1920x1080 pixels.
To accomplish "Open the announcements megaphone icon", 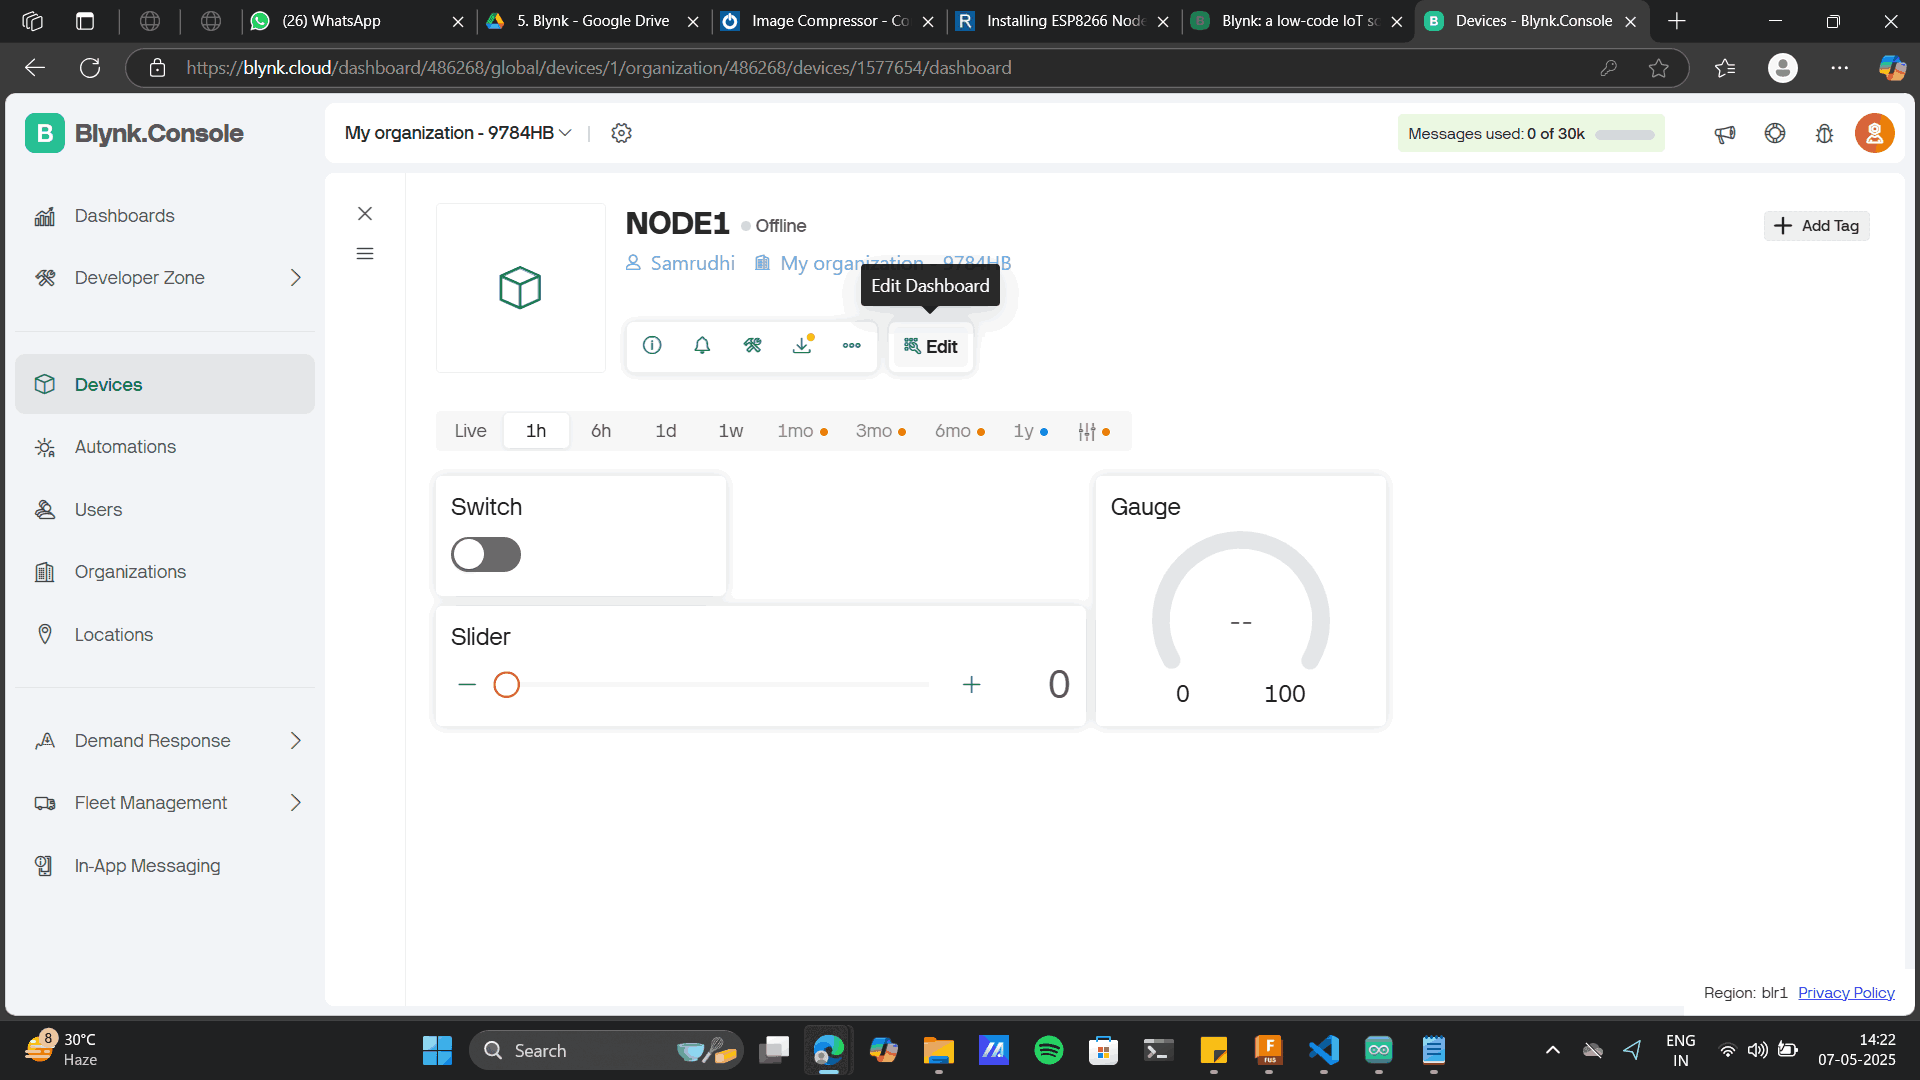I will [1724, 133].
